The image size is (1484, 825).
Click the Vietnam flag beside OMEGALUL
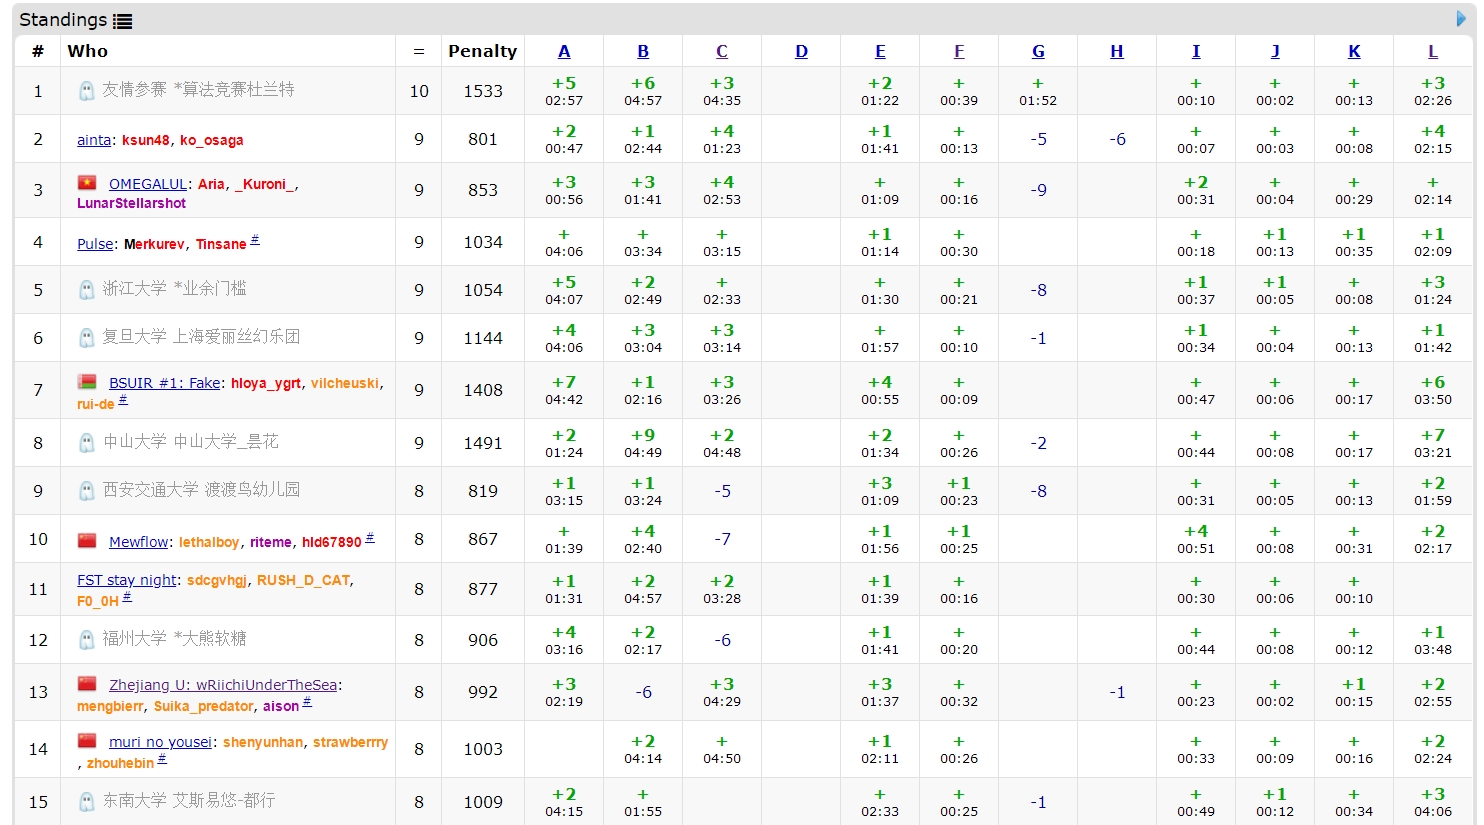[x=88, y=183]
